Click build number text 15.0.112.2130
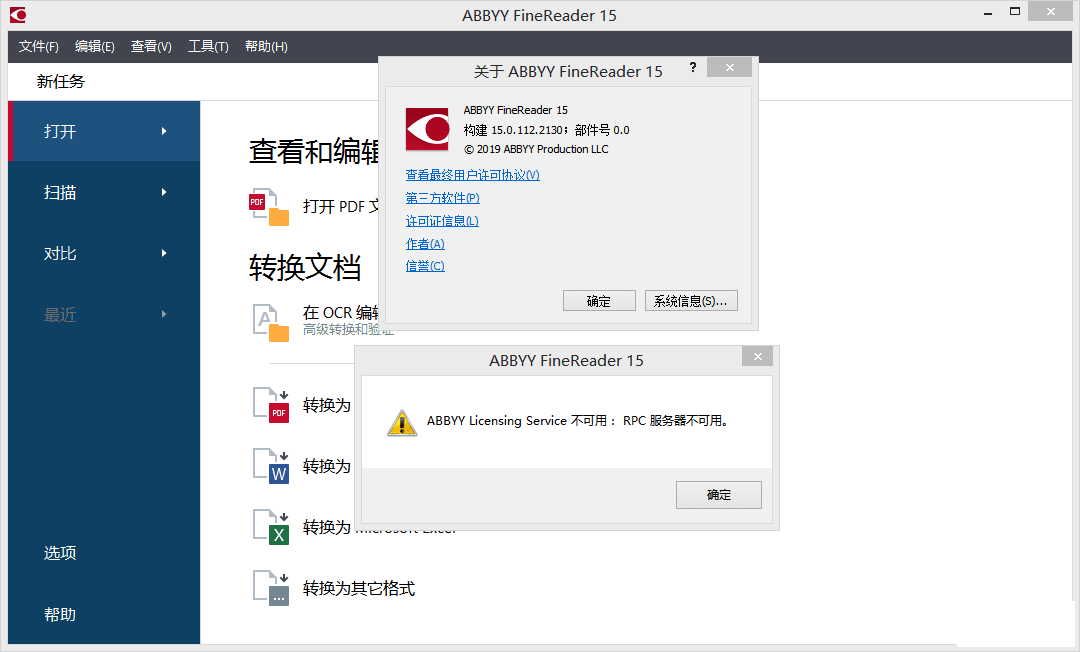This screenshot has width=1080, height=652. coord(527,129)
